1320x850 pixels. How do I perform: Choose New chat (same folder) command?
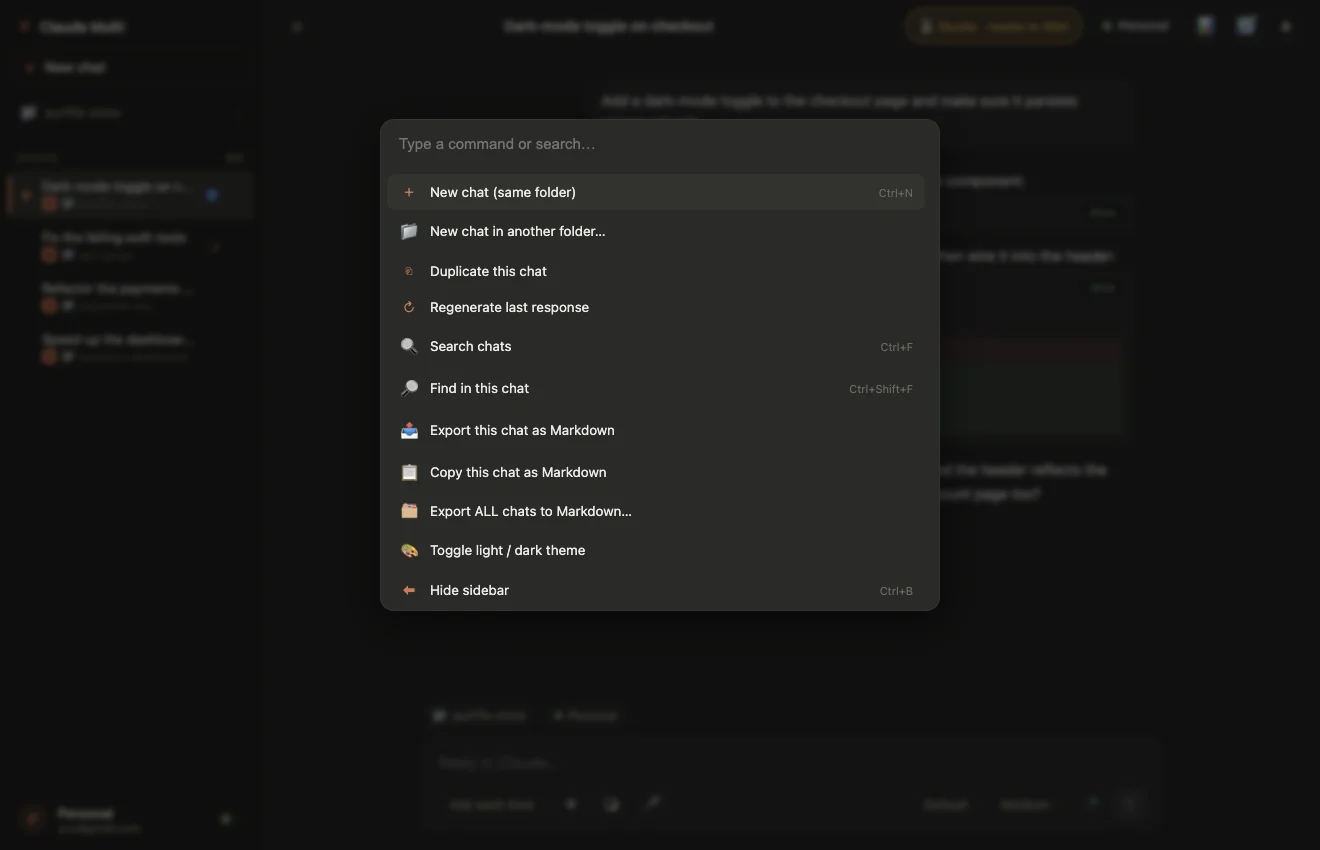coord(656,192)
